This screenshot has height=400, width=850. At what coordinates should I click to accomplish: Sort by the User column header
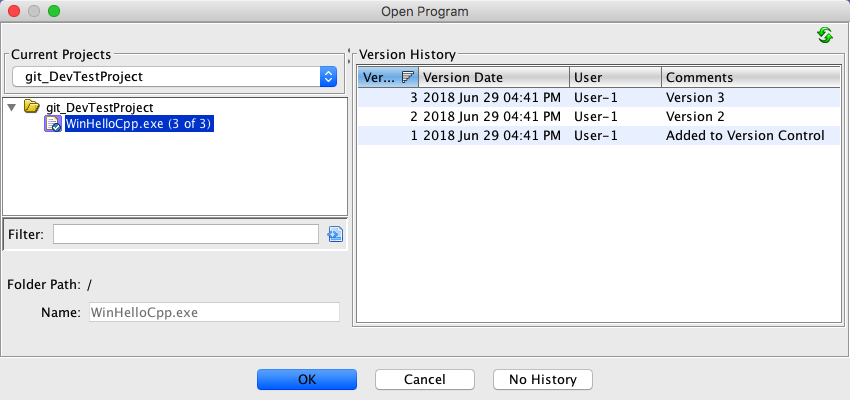pyautogui.click(x=614, y=78)
